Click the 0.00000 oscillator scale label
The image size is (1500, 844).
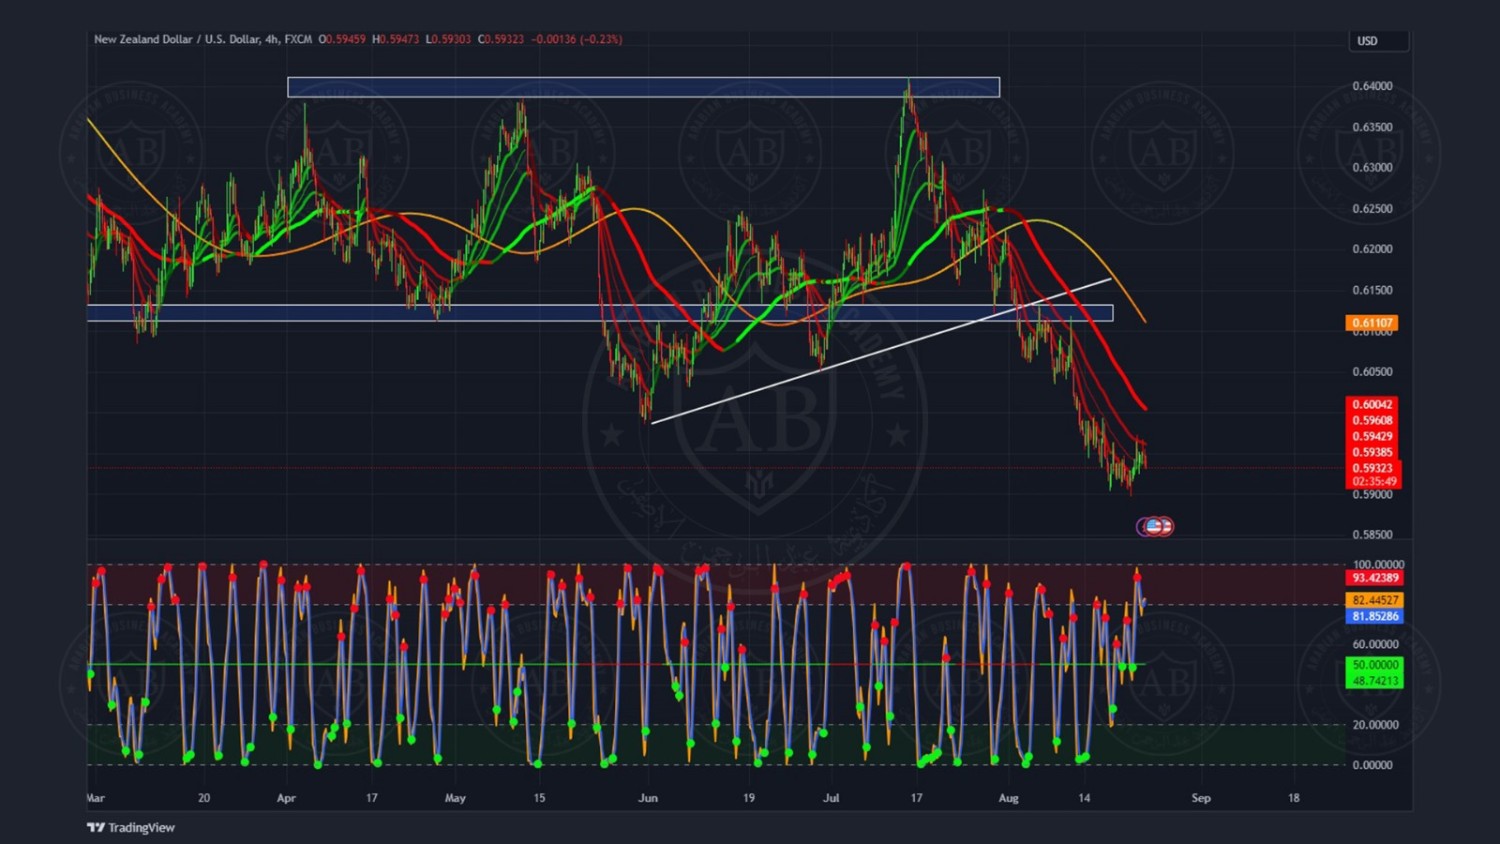click(1372, 765)
